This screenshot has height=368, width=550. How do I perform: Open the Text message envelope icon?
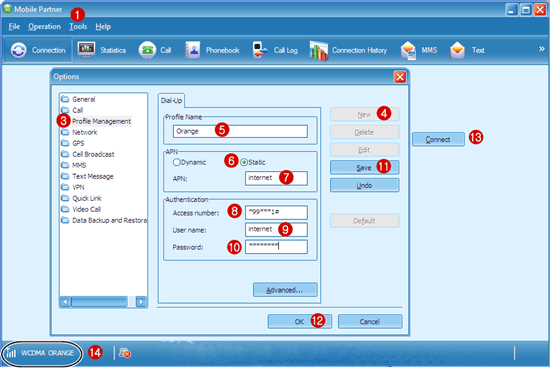tap(457, 50)
